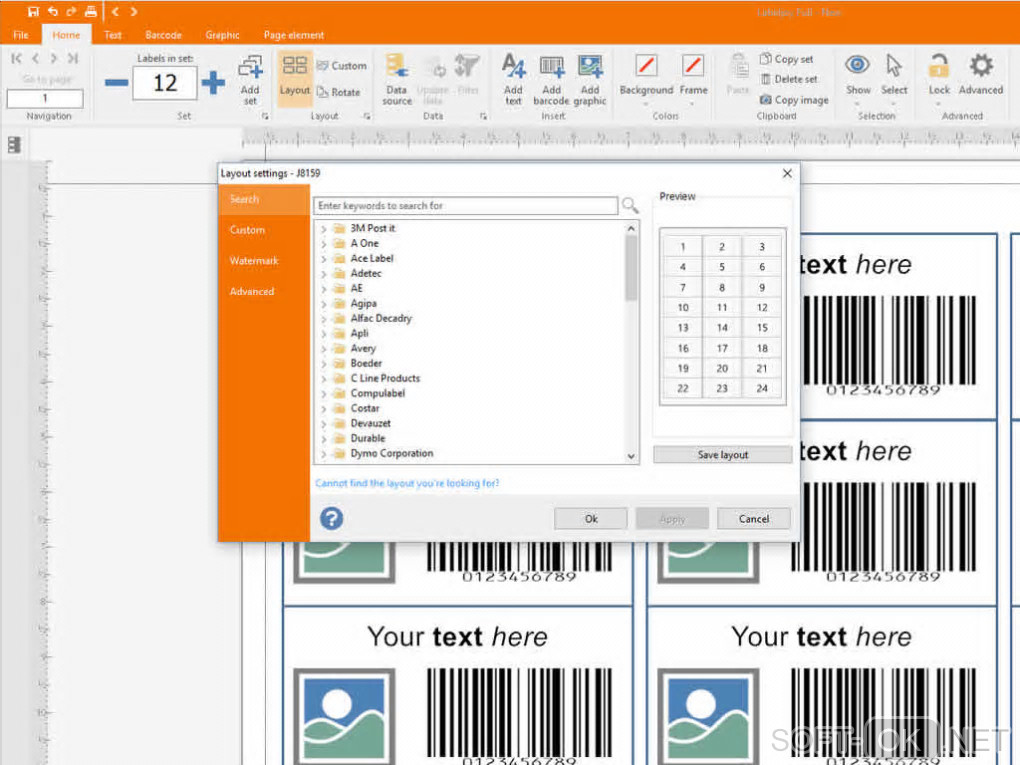The image size is (1020, 765).
Task: Expand the Avery folder in tree
Action: (x=324, y=349)
